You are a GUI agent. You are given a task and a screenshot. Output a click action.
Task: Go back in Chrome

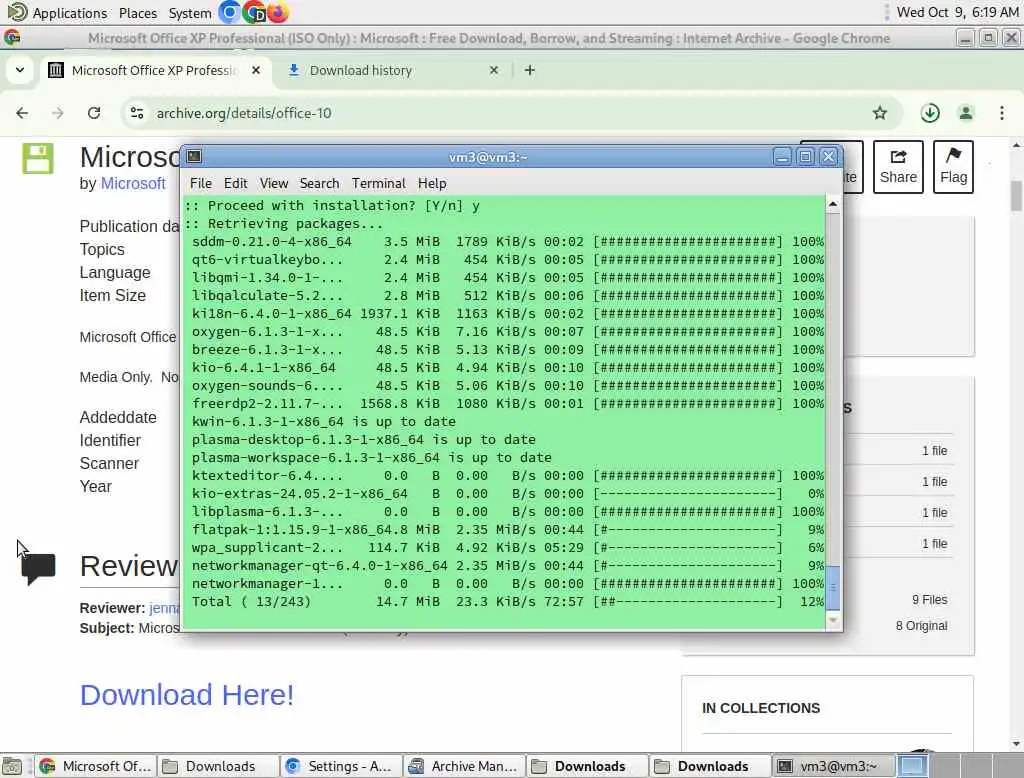coord(22,113)
